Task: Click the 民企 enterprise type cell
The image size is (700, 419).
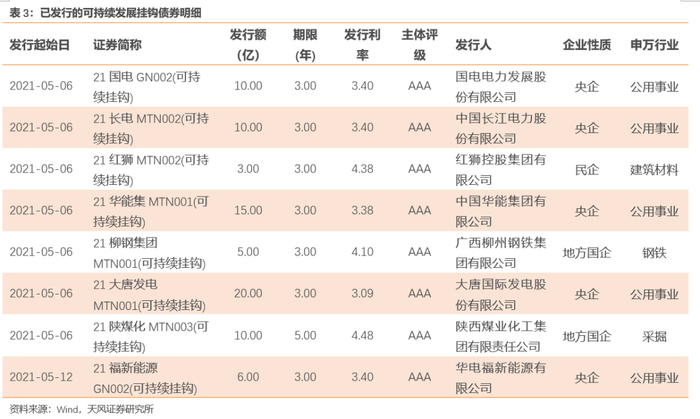Action: click(587, 170)
